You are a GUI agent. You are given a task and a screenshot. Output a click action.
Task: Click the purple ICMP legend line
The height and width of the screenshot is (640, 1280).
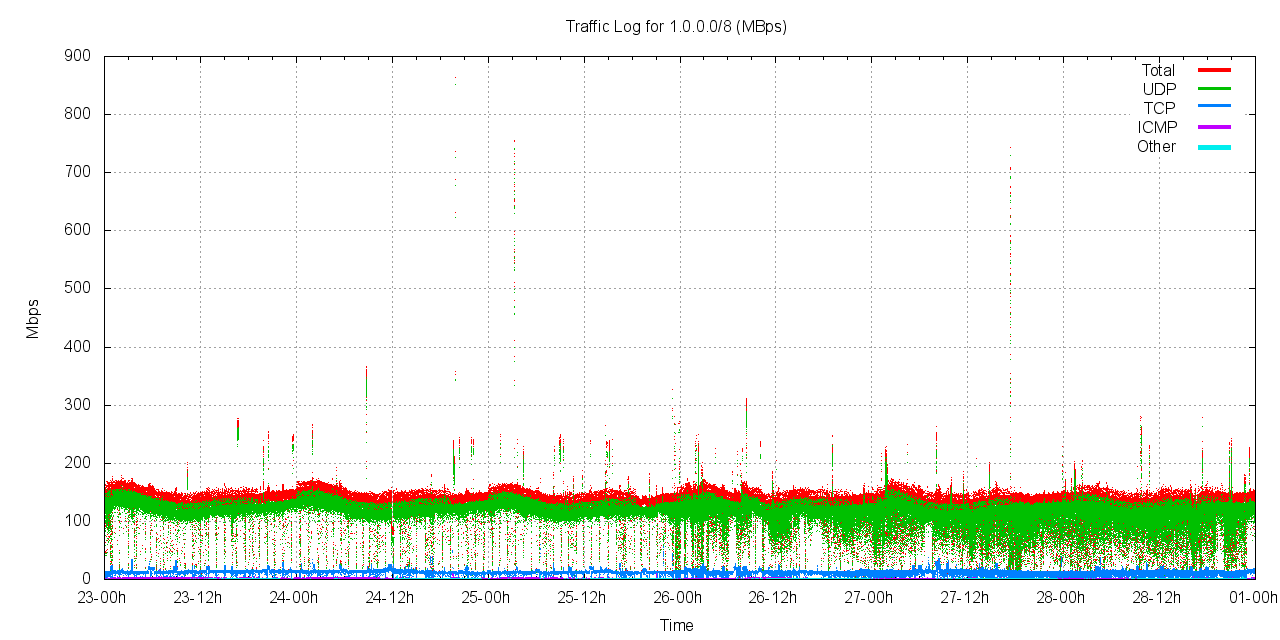point(1214,127)
